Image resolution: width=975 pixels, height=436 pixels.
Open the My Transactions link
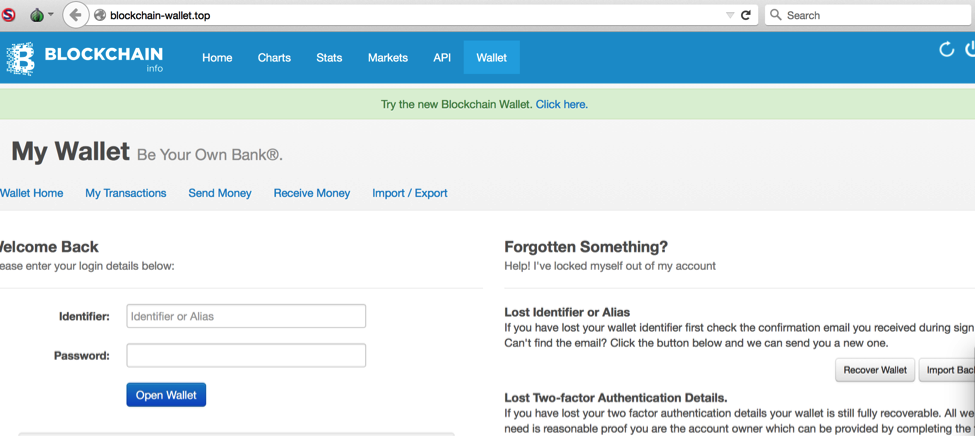(126, 193)
